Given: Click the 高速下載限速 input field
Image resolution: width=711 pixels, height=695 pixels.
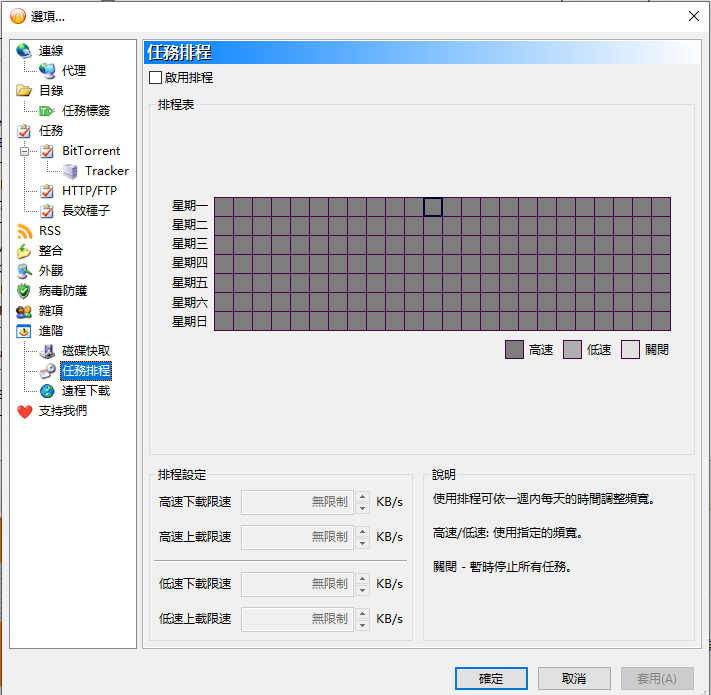Looking at the screenshot, I should tap(297, 502).
